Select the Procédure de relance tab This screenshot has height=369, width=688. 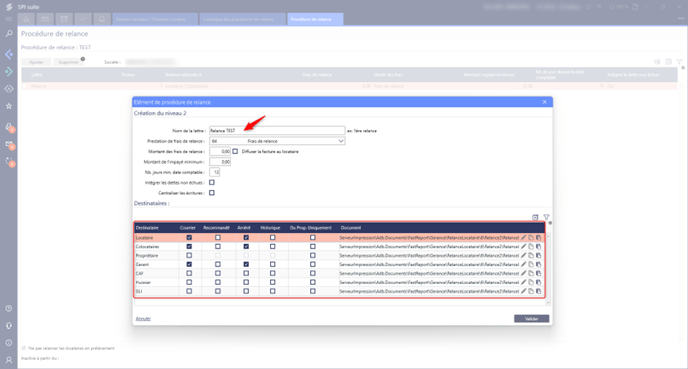tap(315, 19)
